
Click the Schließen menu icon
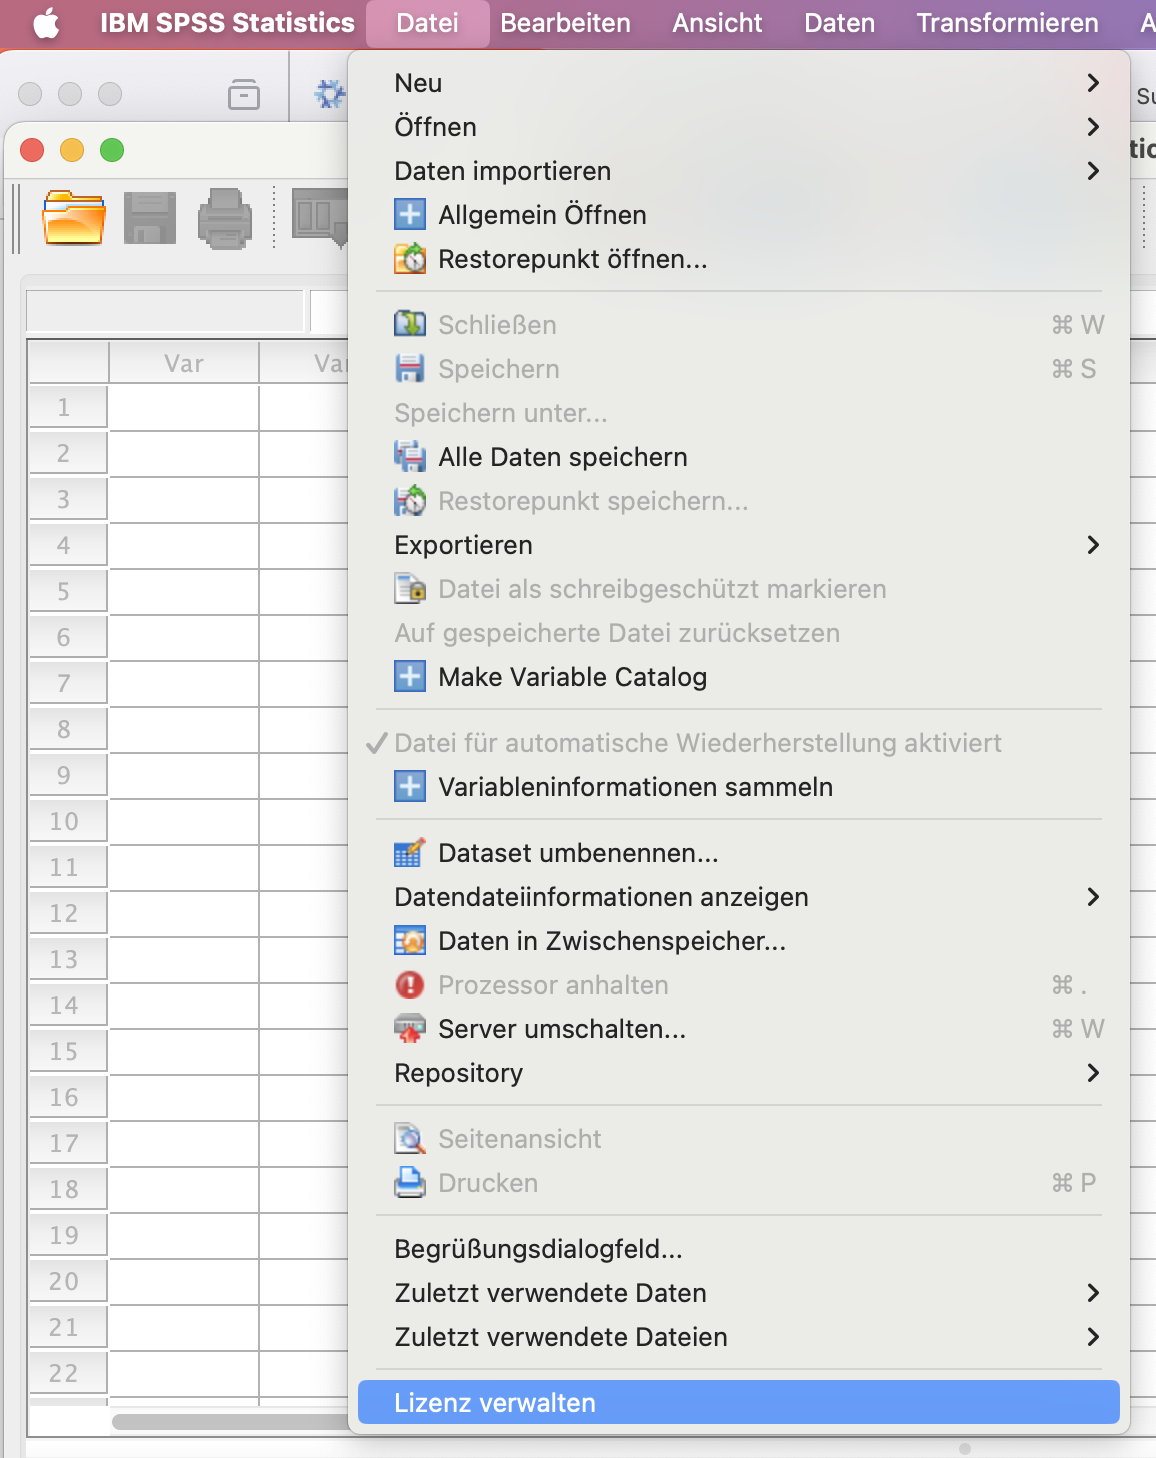click(409, 325)
